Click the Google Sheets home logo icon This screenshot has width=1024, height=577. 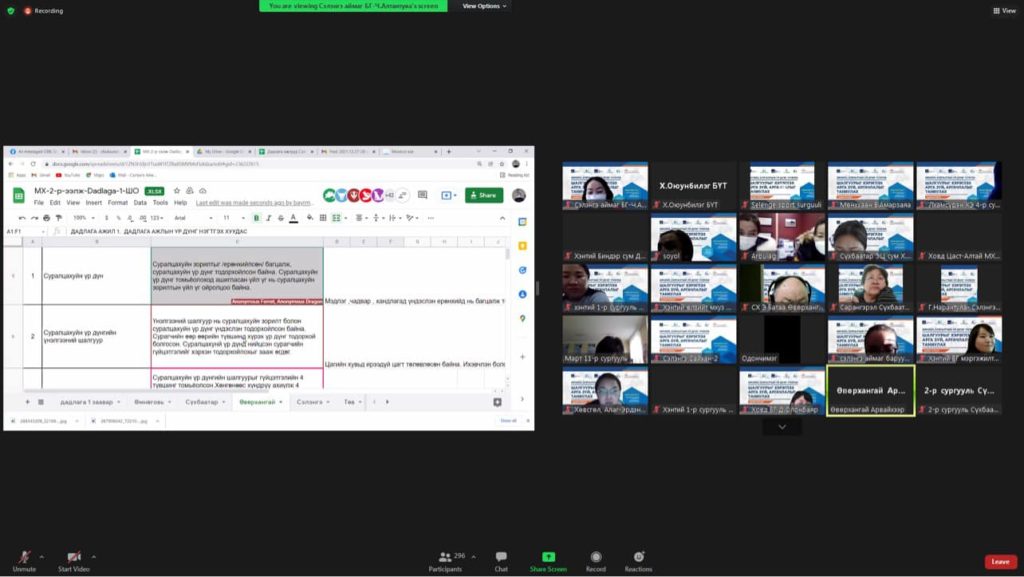pyautogui.click(x=18, y=195)
